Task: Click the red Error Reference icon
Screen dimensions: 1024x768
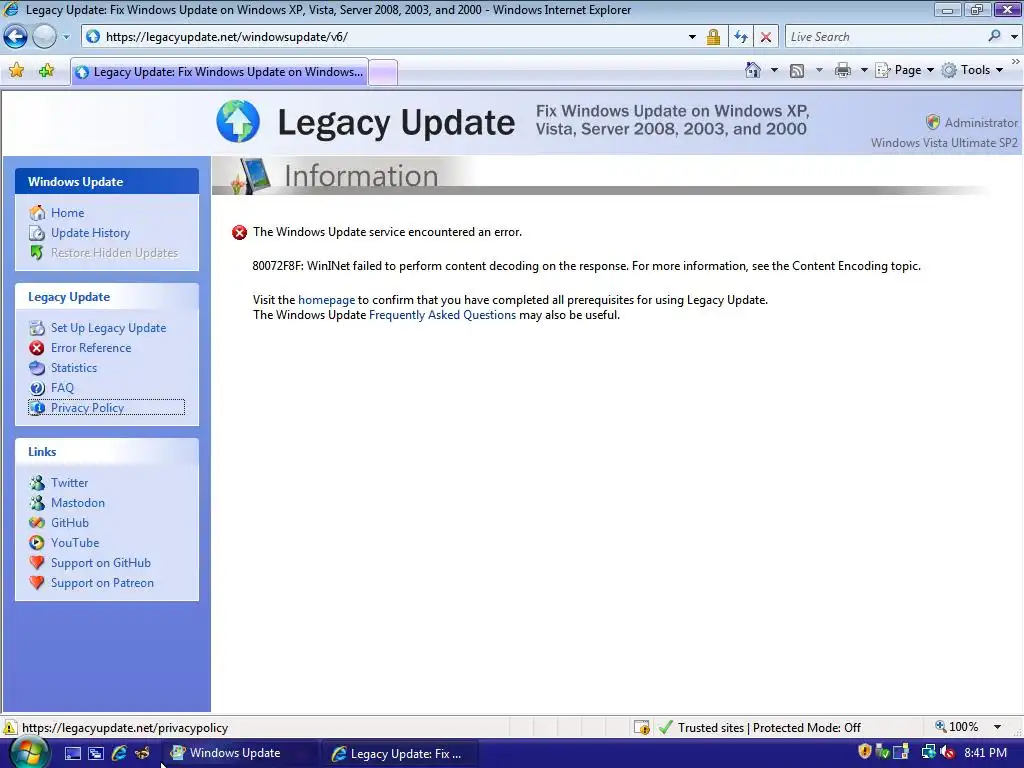Action: pos(37,348)
